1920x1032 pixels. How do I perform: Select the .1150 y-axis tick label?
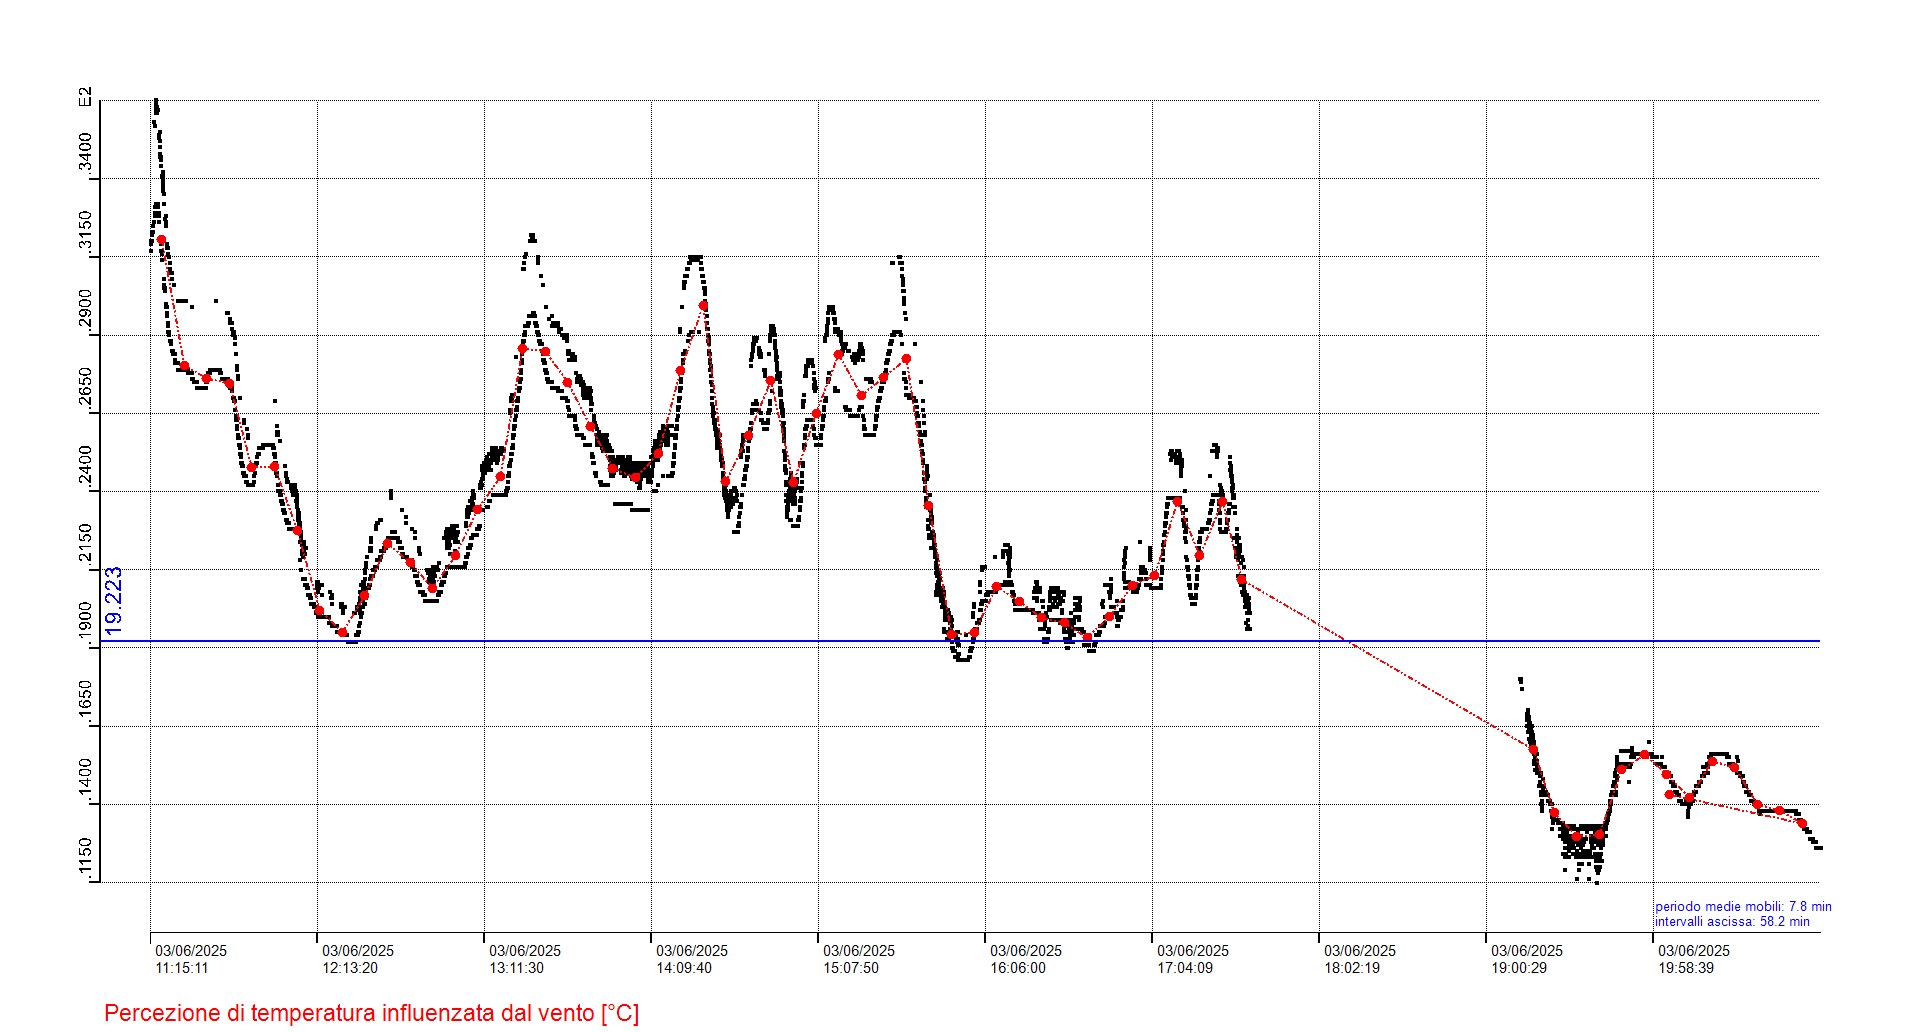tap(86, 860)
